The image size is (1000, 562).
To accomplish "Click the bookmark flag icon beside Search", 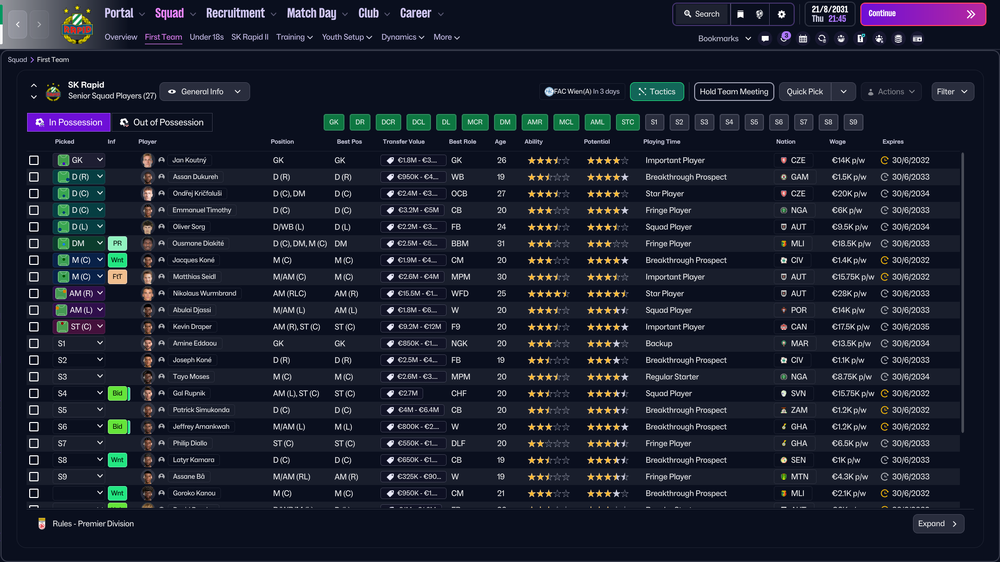I will (x=740, y=14).
